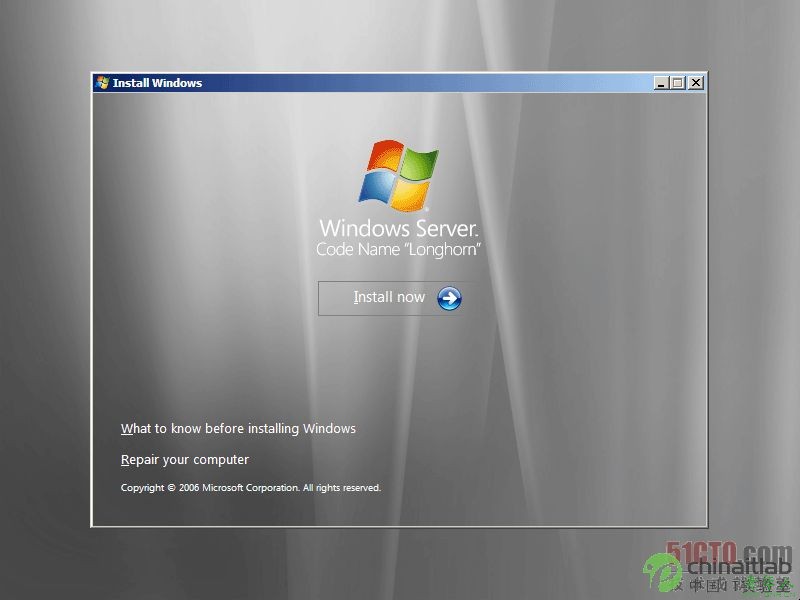
Task: Click the blue arrow icon beside Install now
Action: (x=449, y=298)
